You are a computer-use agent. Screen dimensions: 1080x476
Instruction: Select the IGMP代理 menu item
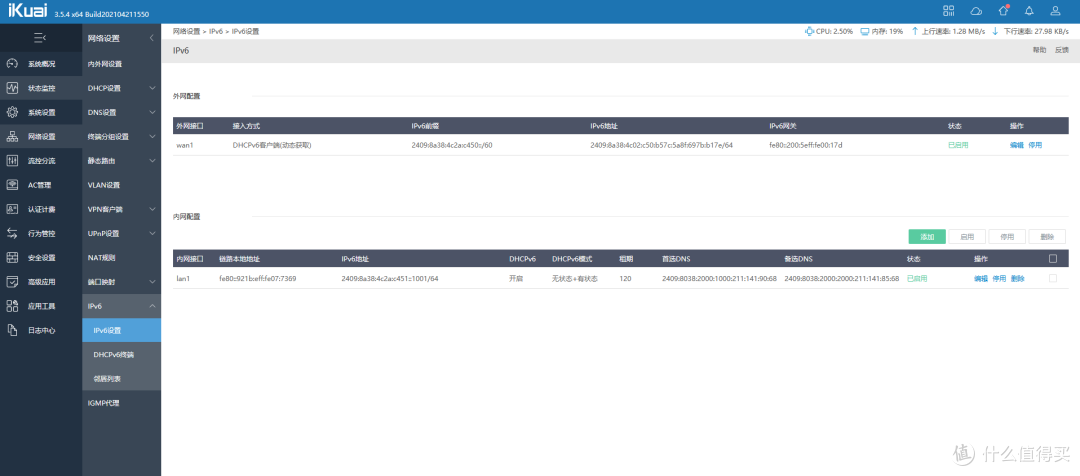104,402
